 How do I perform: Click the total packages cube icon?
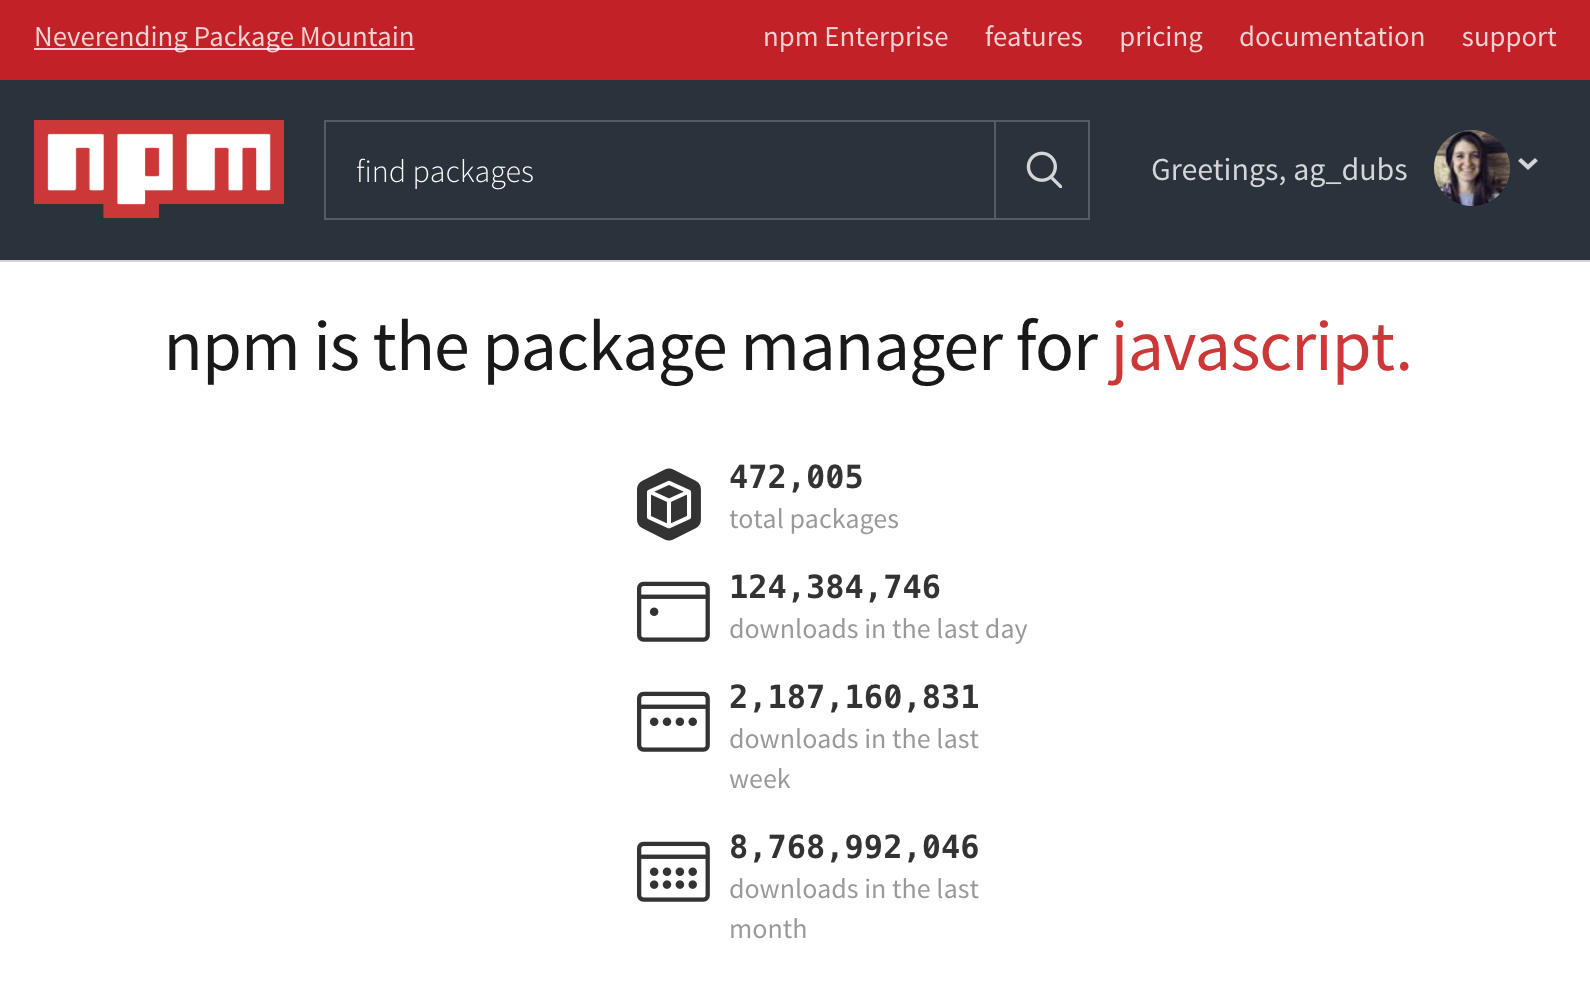coord(669,504)
